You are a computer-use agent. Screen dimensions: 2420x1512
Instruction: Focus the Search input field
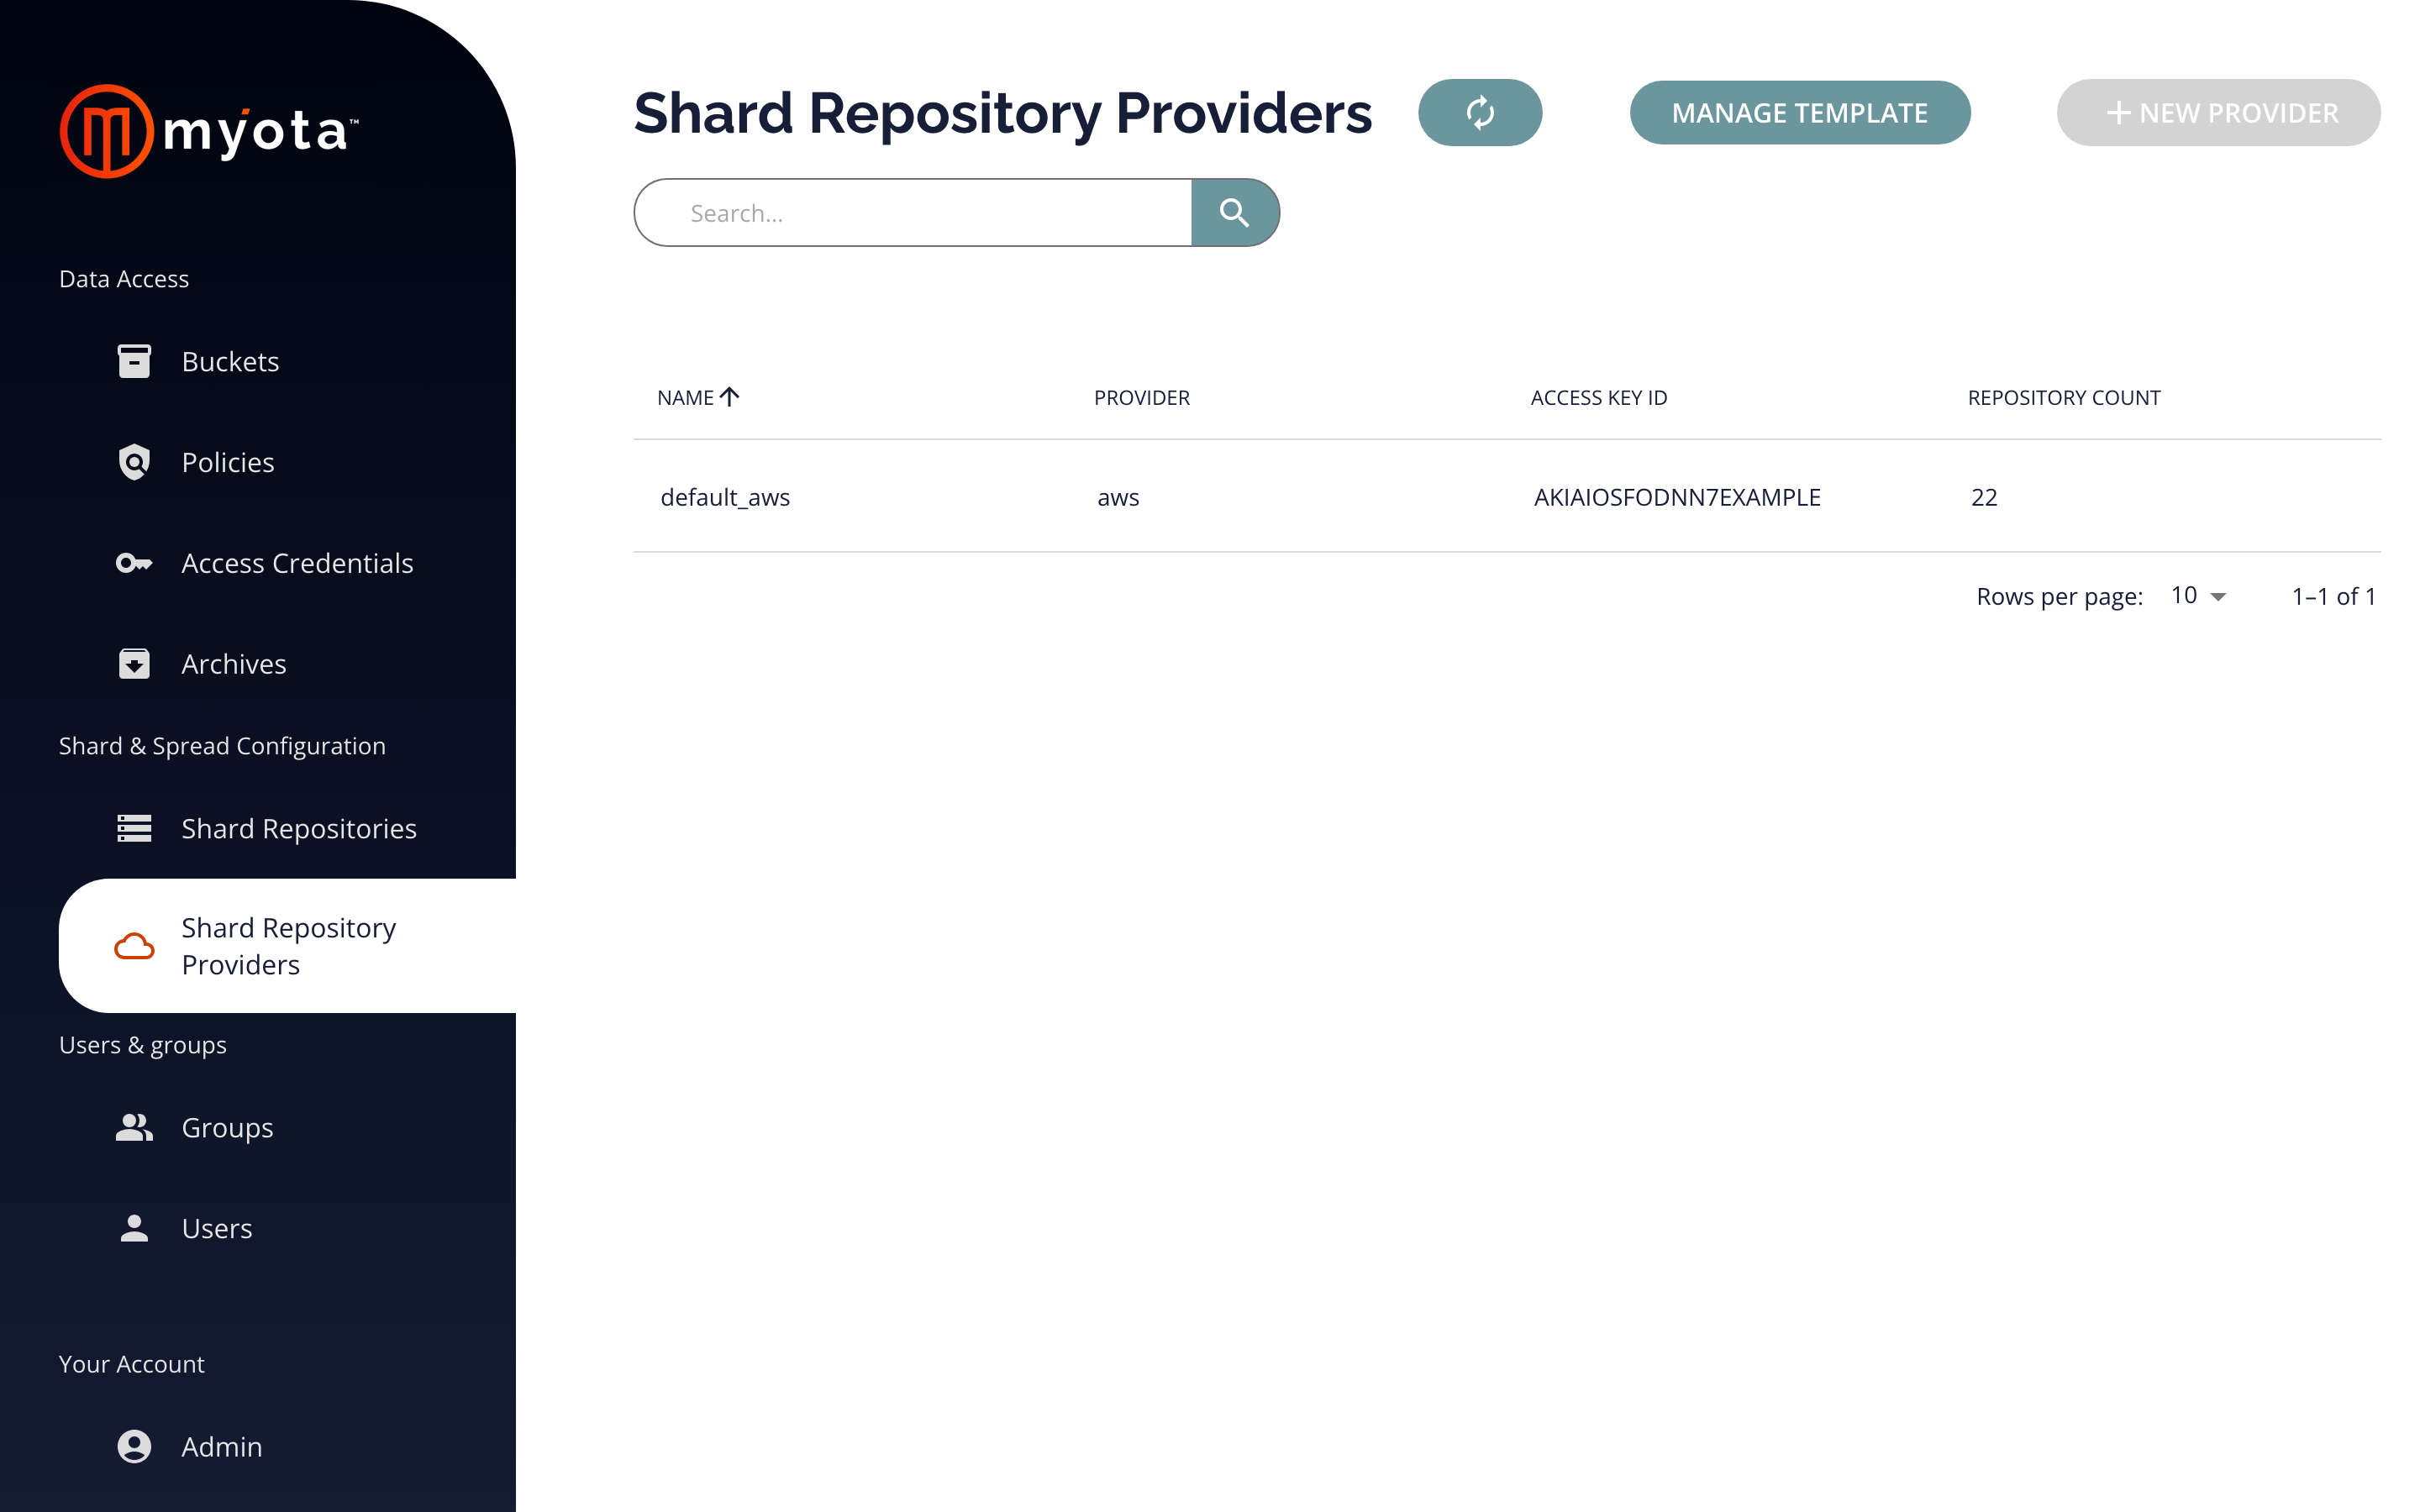point(913,212)
